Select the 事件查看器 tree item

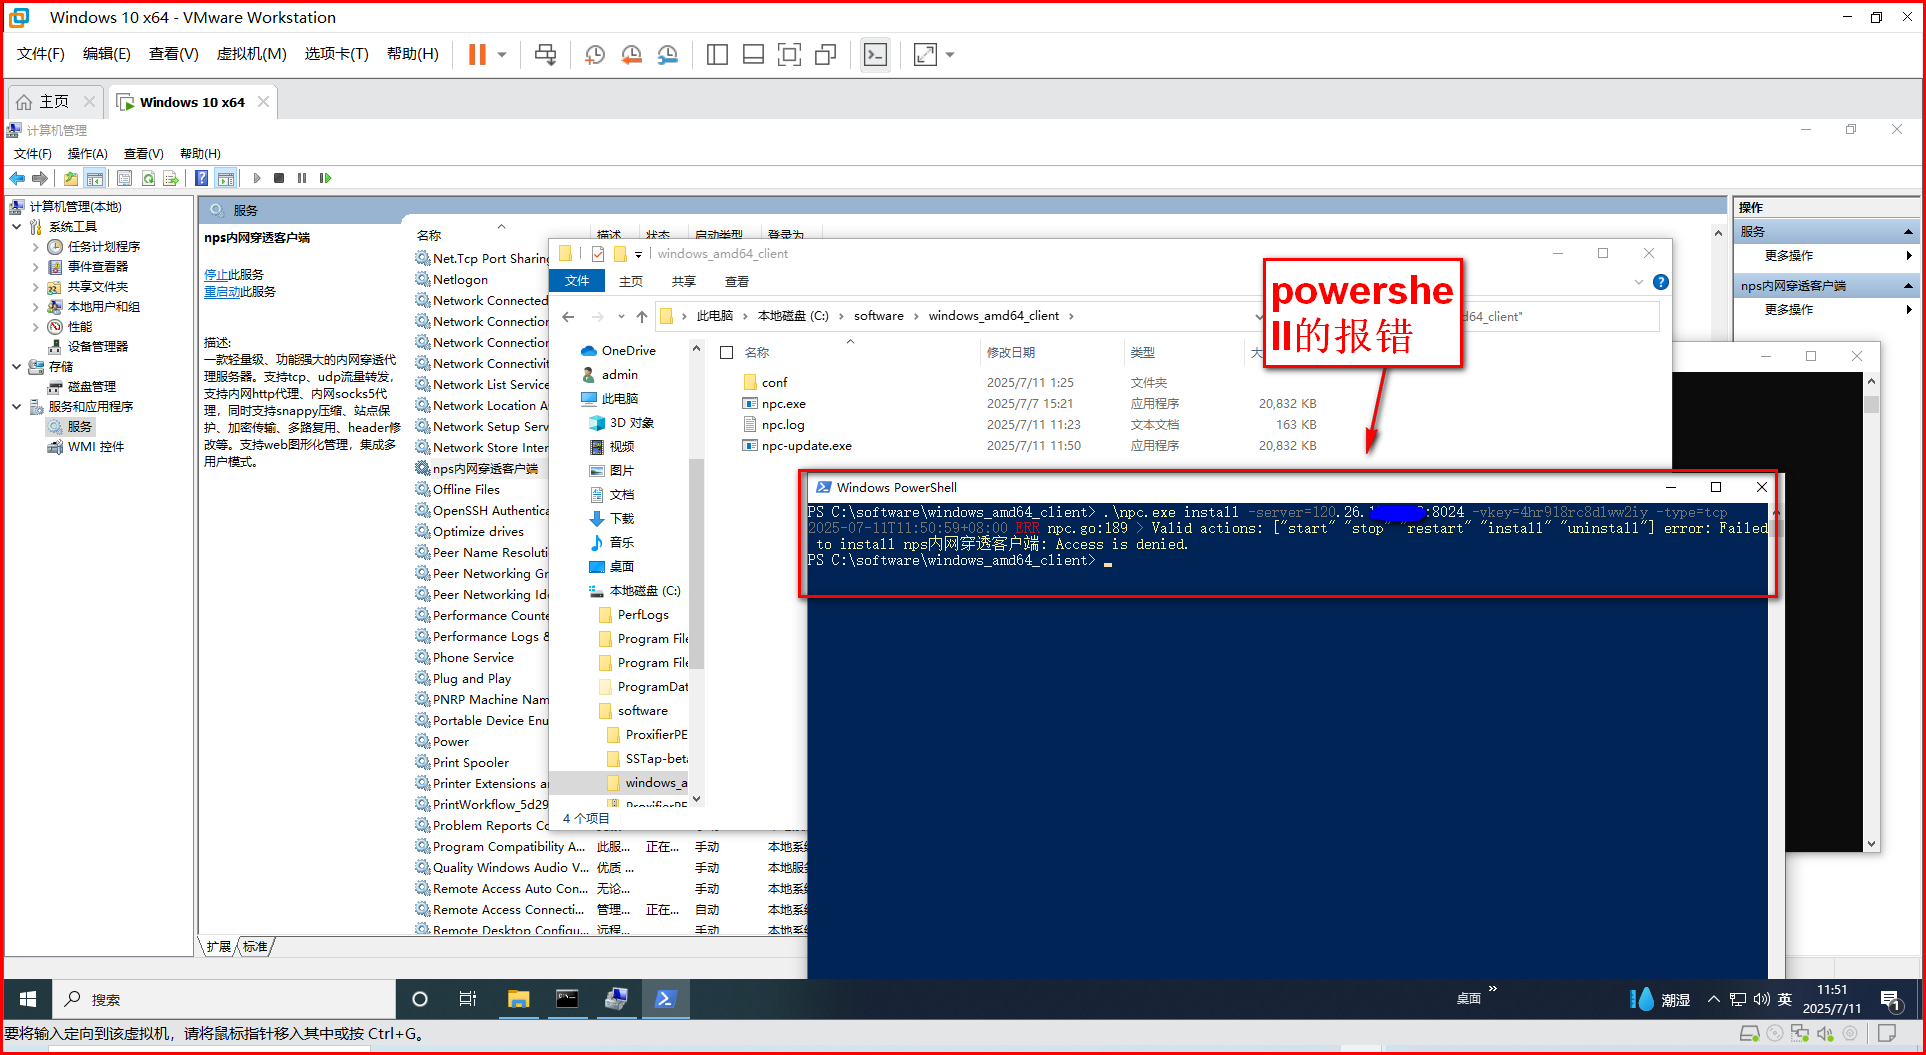[97, 267]
